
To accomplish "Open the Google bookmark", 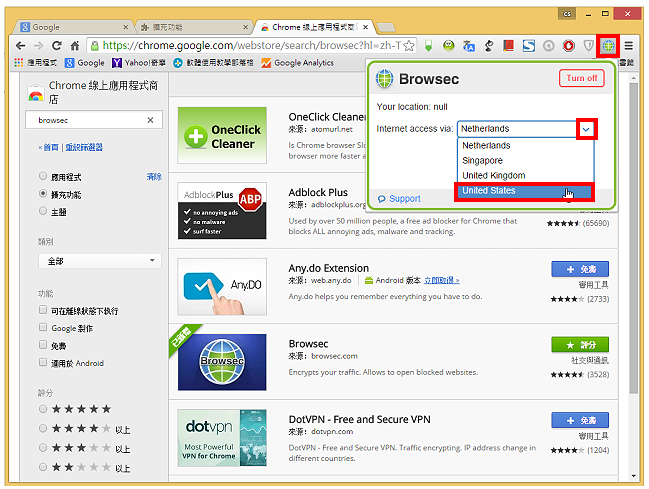I will tap(84, 63).
